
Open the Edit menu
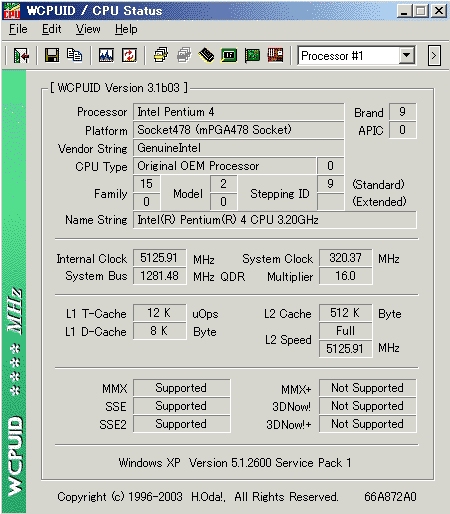(51, 29)
